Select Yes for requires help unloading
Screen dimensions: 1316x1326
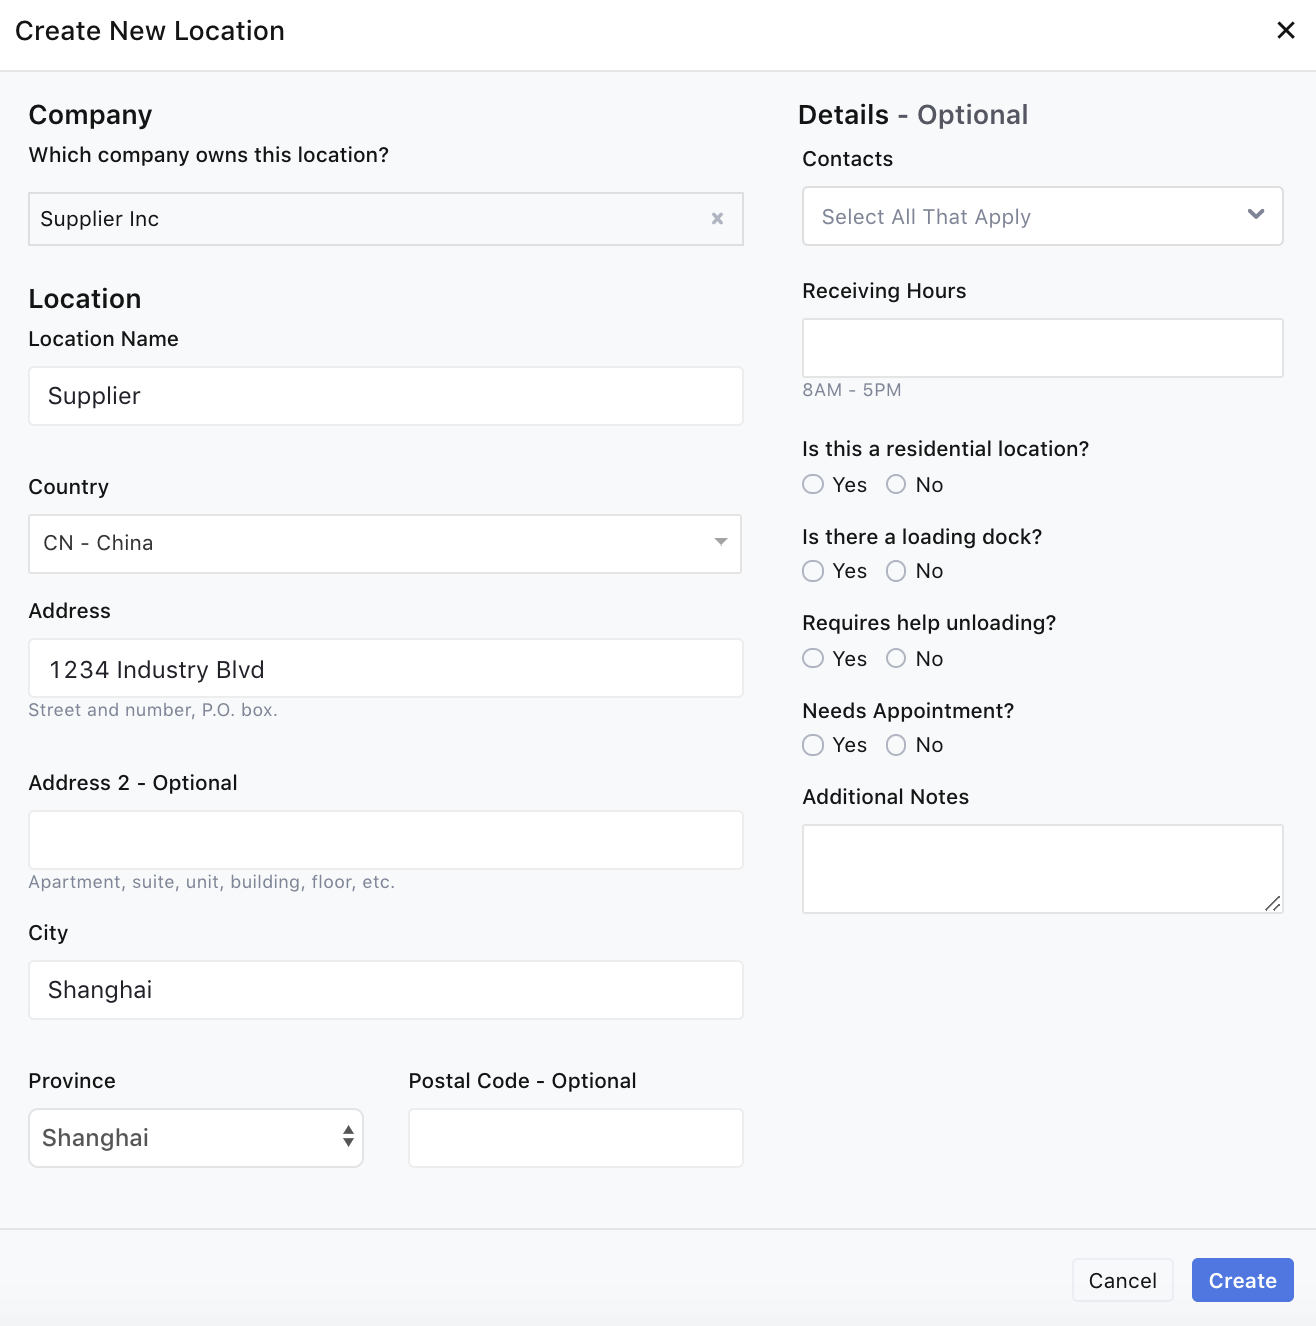814,659
